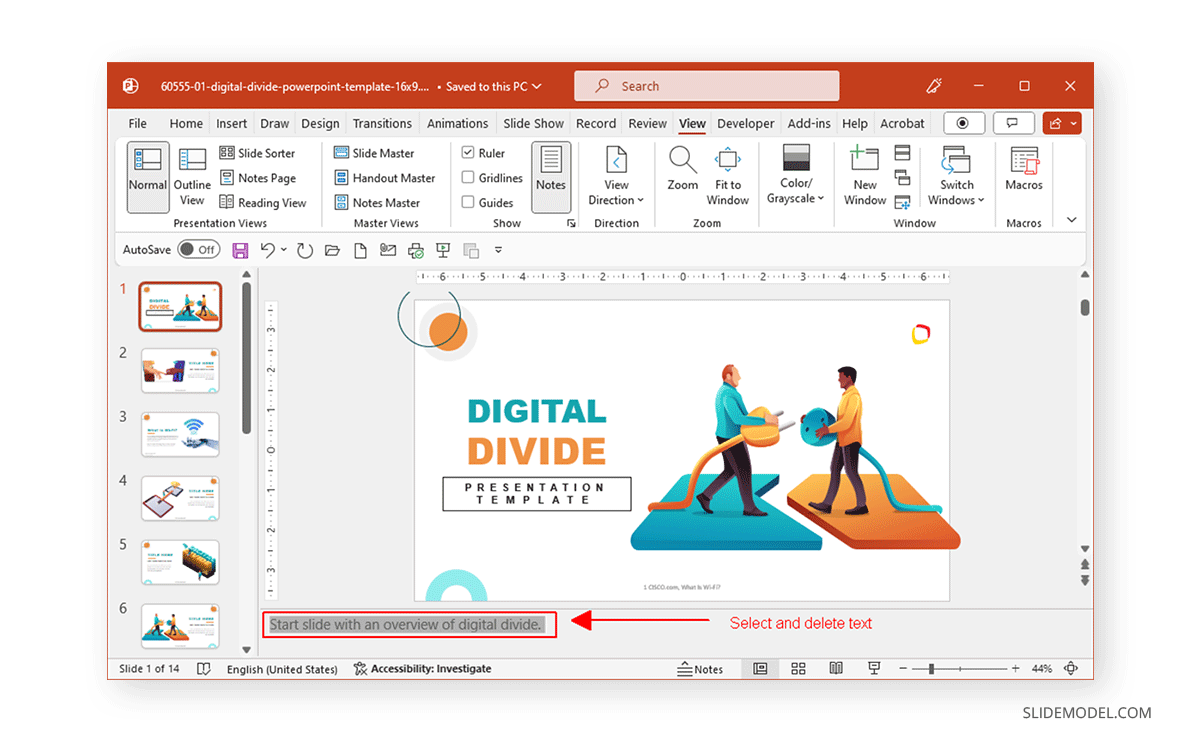1200x743 pixels.
Task: Open the Color/Grayscale dropdown
Action: coord(795,180)
